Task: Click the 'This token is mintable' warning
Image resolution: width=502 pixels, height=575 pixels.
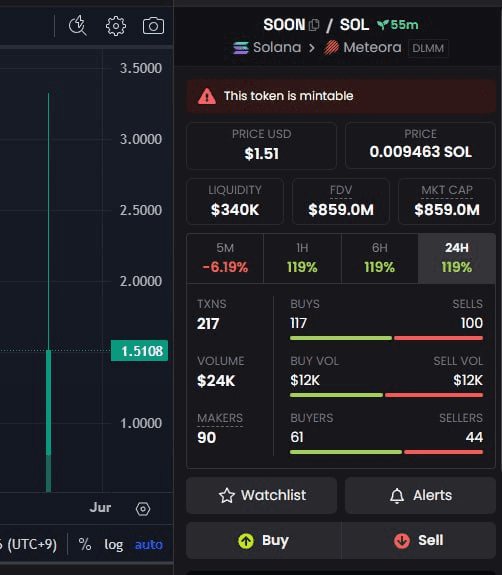Action: click(x=341, y=96)
